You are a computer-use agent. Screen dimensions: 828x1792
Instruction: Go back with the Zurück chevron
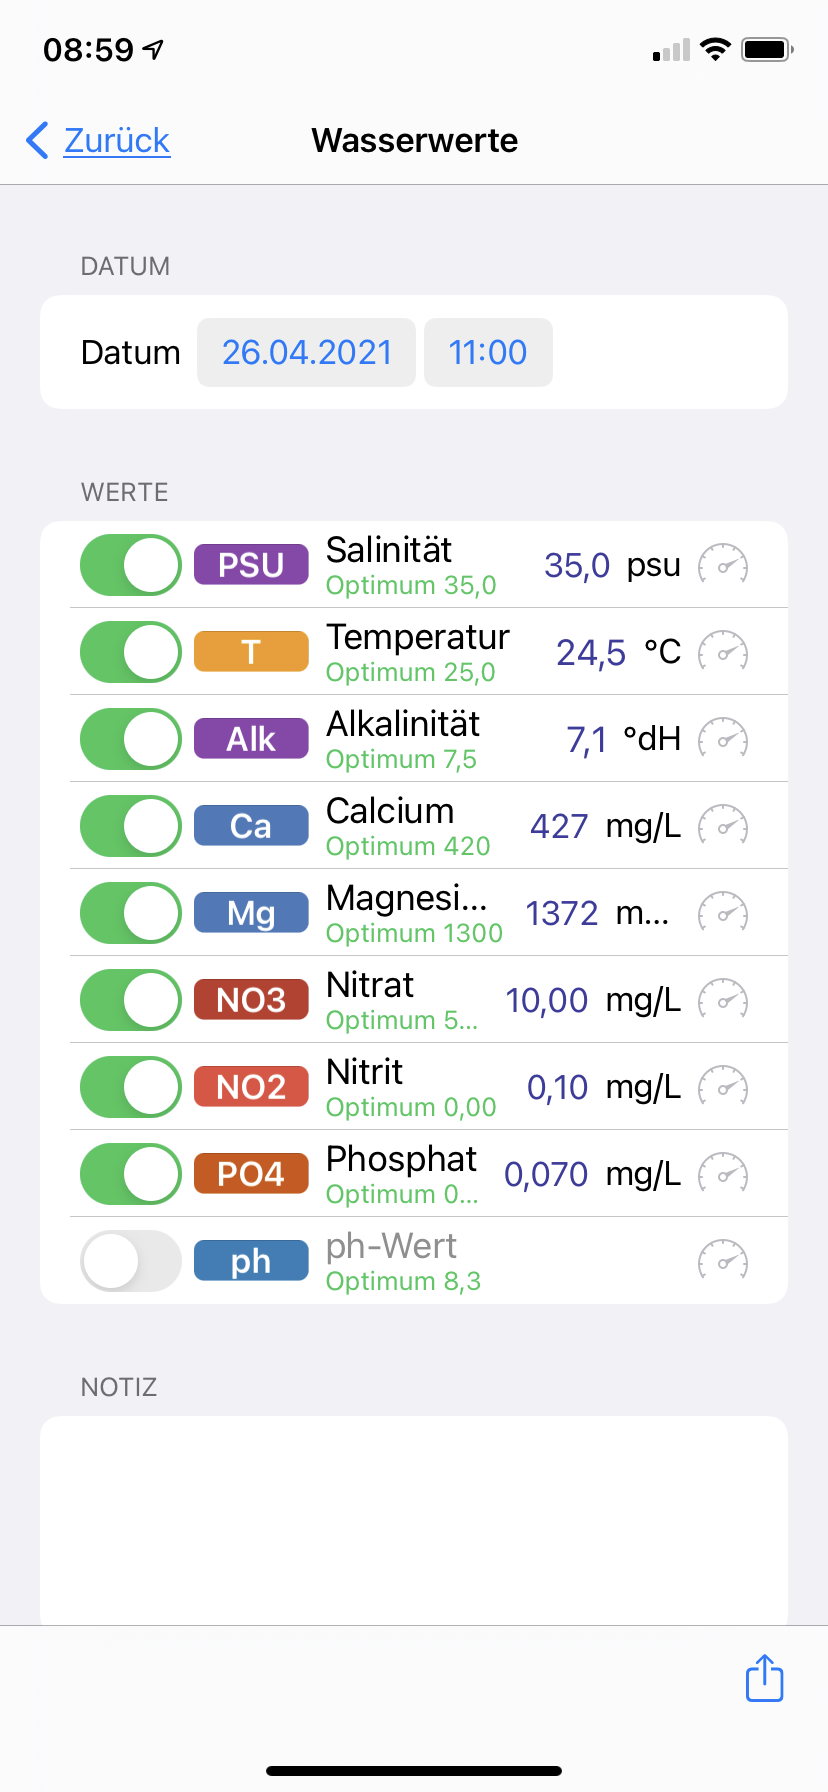coord(38,141)
